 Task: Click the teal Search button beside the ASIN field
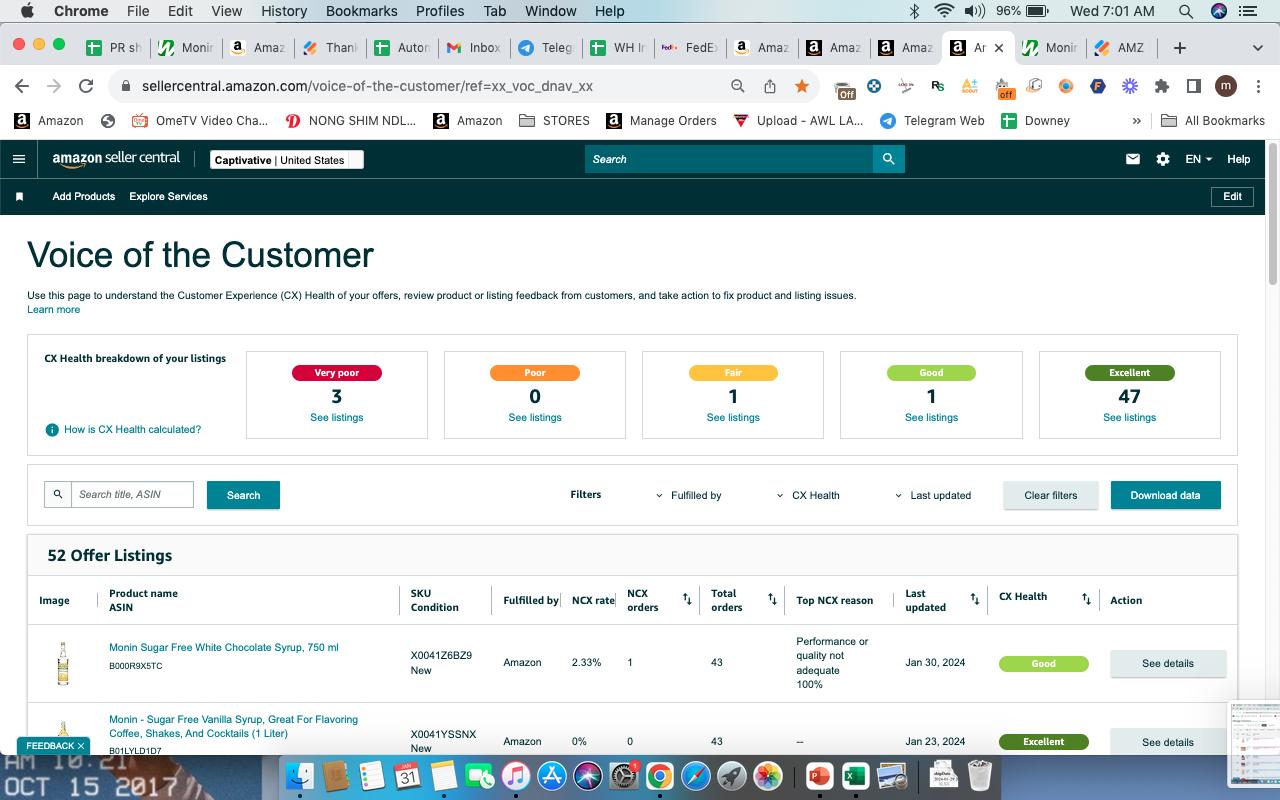pyautogui.click(x=243, y=495)
